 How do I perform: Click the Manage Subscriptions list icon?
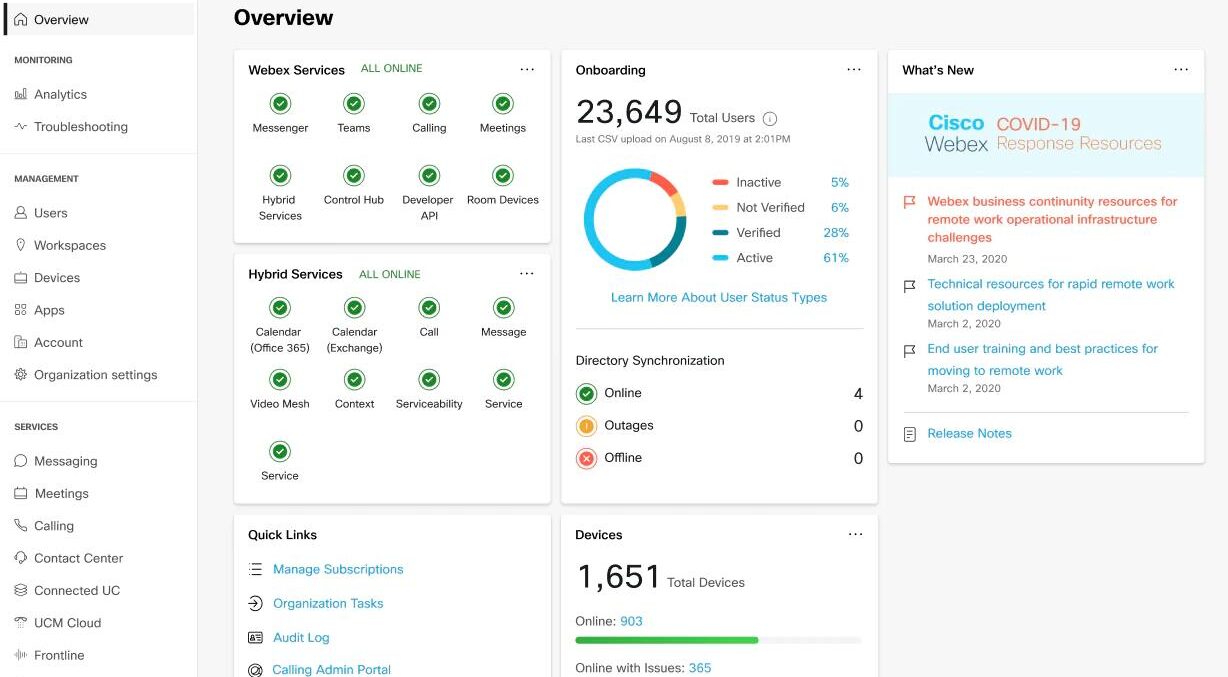pos(255,570)
